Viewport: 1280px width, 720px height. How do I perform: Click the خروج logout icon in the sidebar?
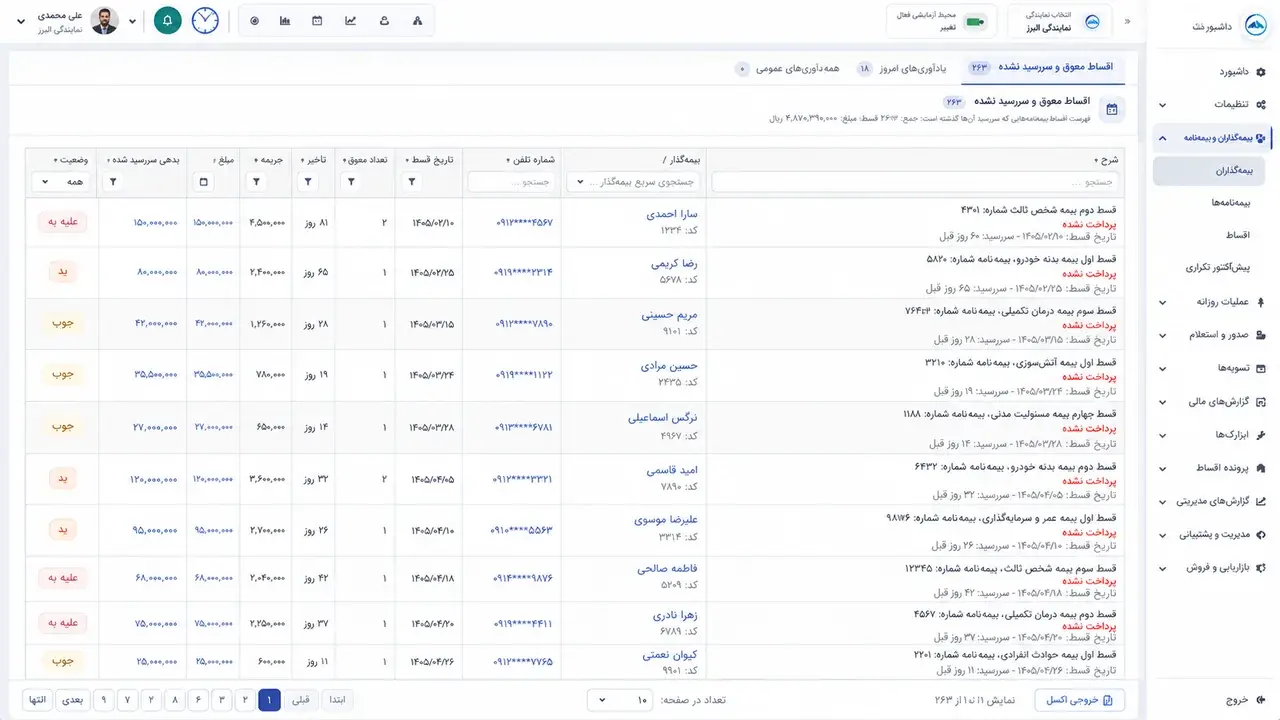pyautogui.click(x=1260, y=700)
